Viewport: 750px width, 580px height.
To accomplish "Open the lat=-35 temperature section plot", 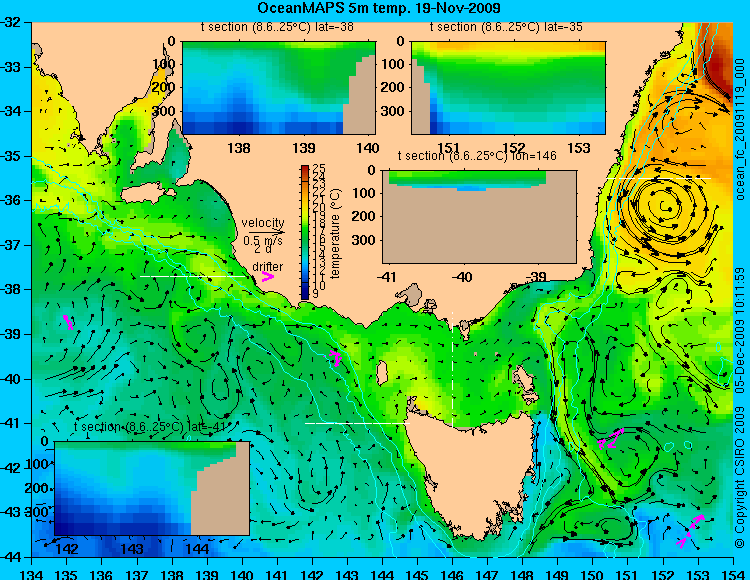I will pyautogui.click(x=508, y=88).
